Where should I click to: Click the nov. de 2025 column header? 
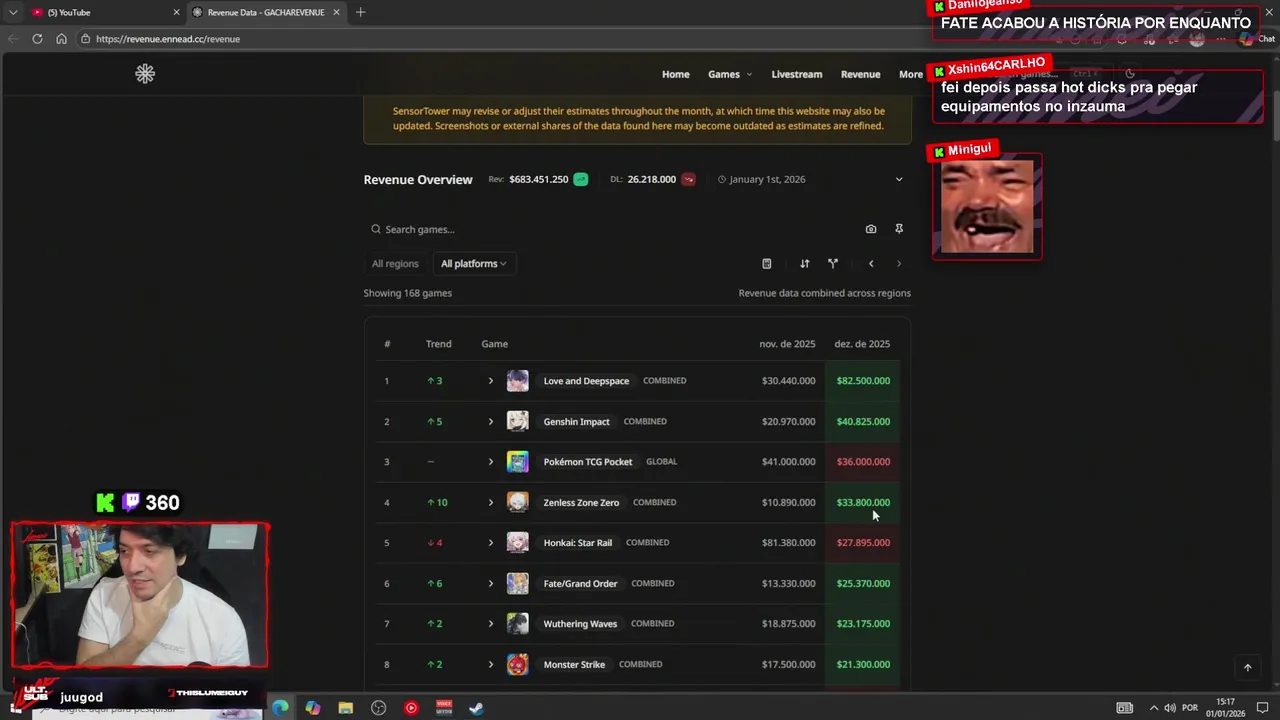[787, 344]
